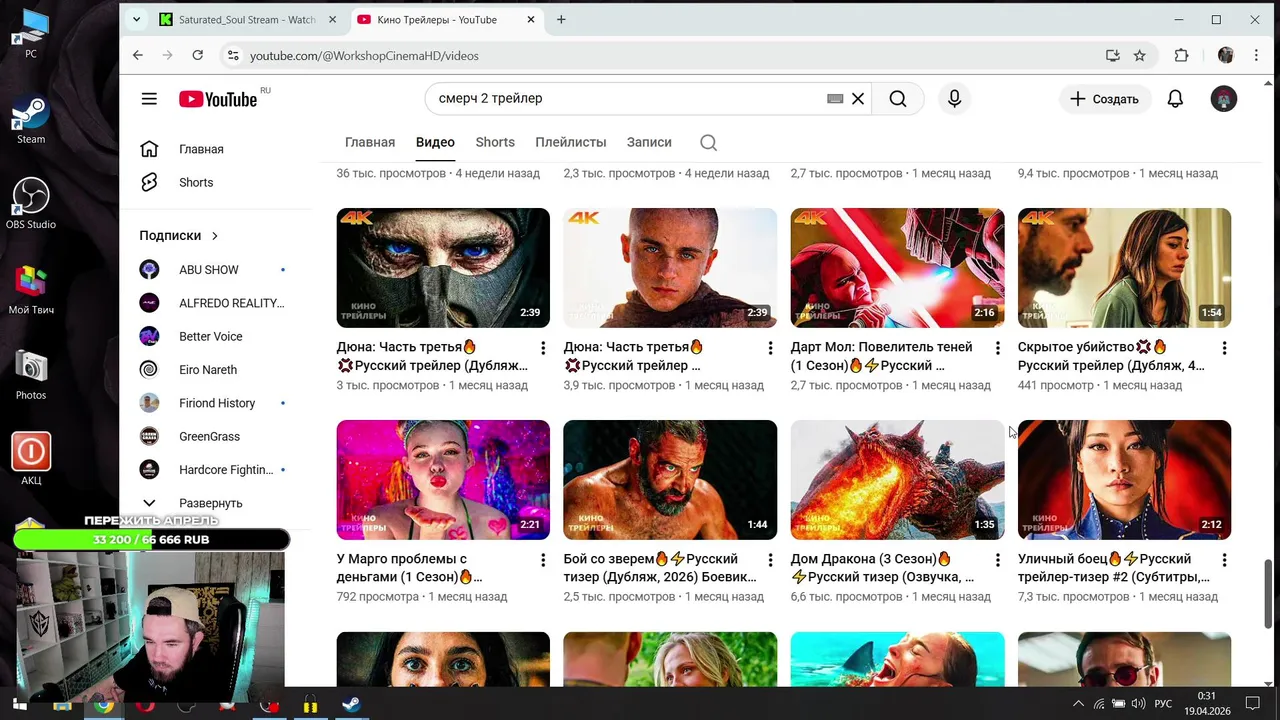The width and height of the screenshot is (1280, 720).
Task: Show hidden system tray icons
Action: point(1078,703)
